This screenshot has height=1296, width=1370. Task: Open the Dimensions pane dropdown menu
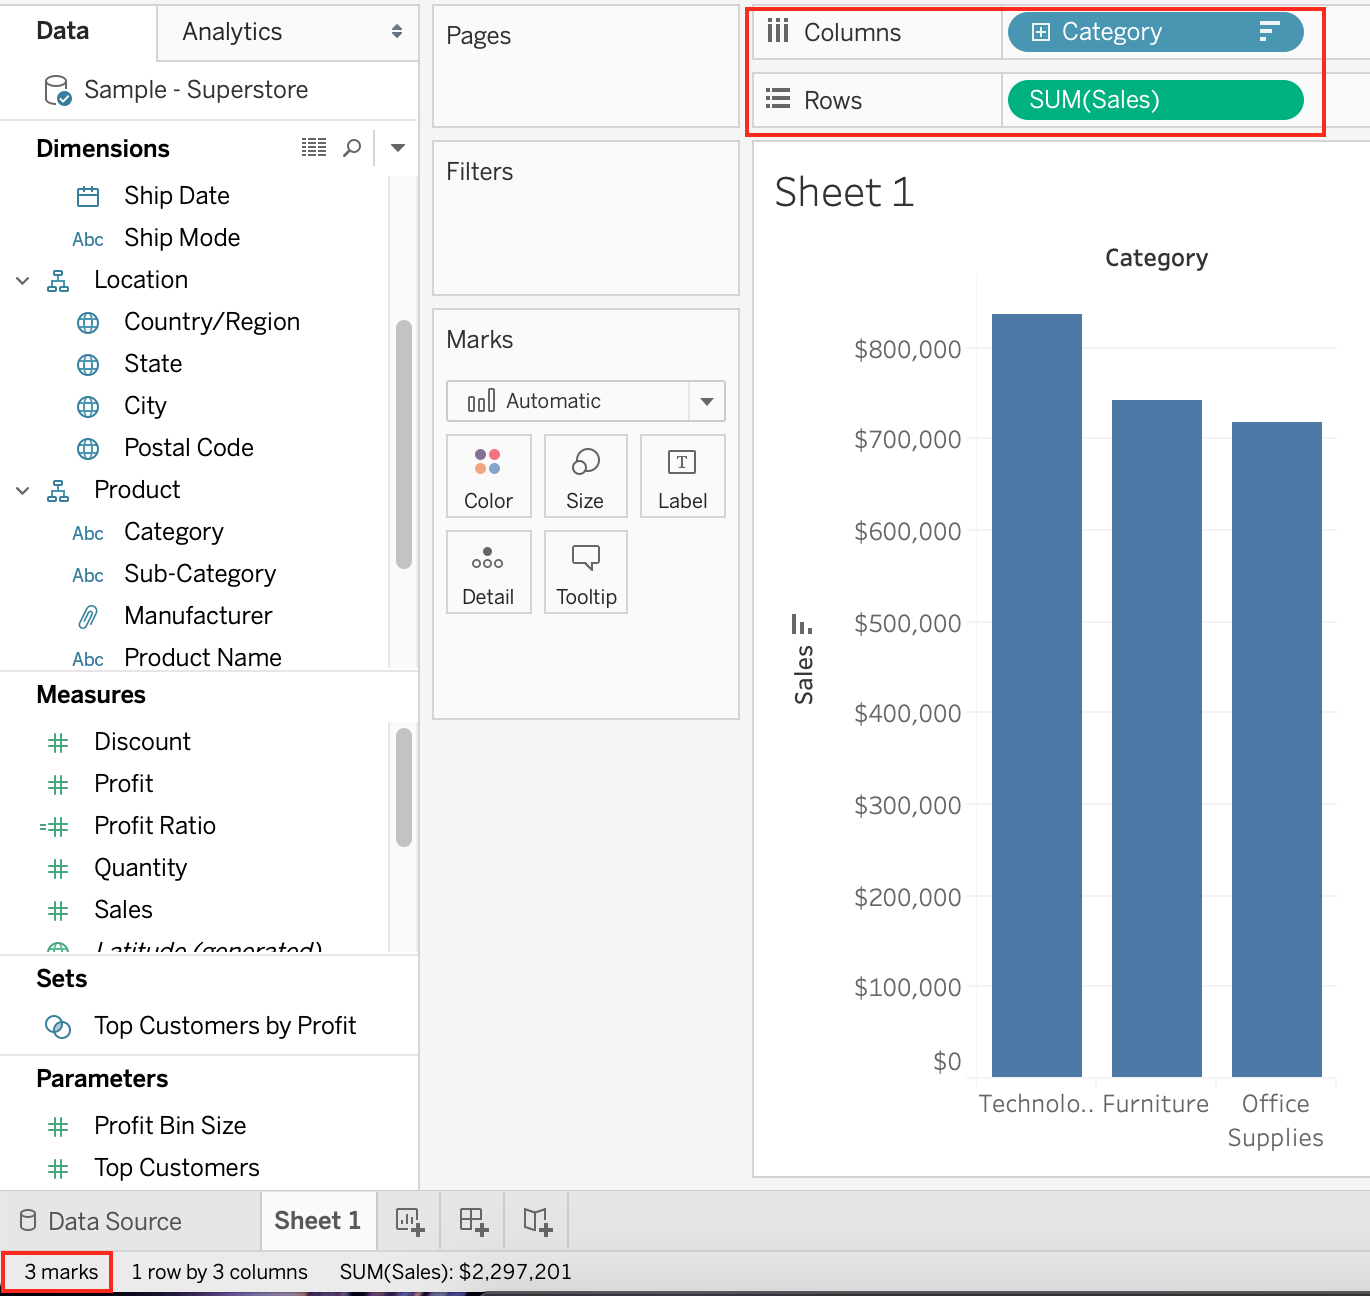tap(398, 148)
